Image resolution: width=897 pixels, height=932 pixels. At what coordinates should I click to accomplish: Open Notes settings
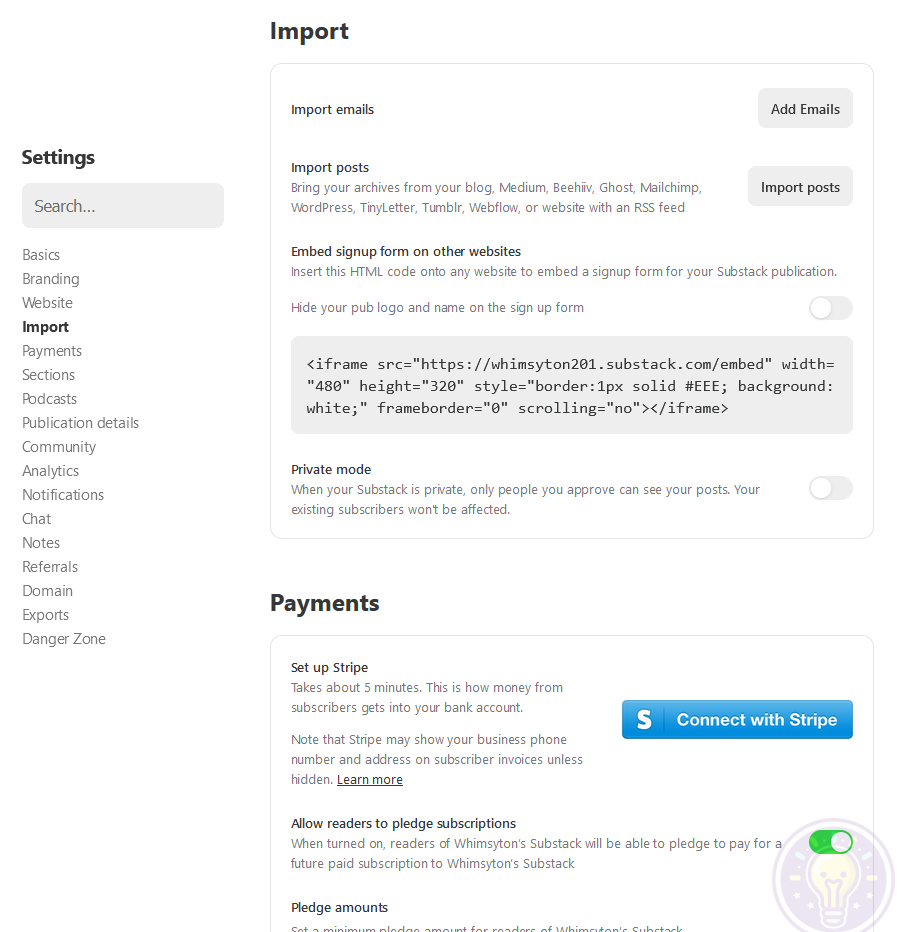(41, 543)
